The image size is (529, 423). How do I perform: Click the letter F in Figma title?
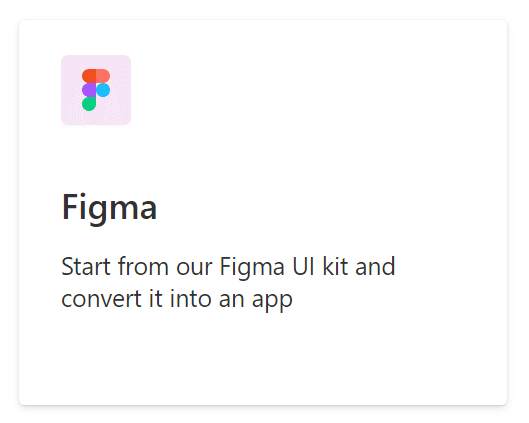(x=69, y=206)
